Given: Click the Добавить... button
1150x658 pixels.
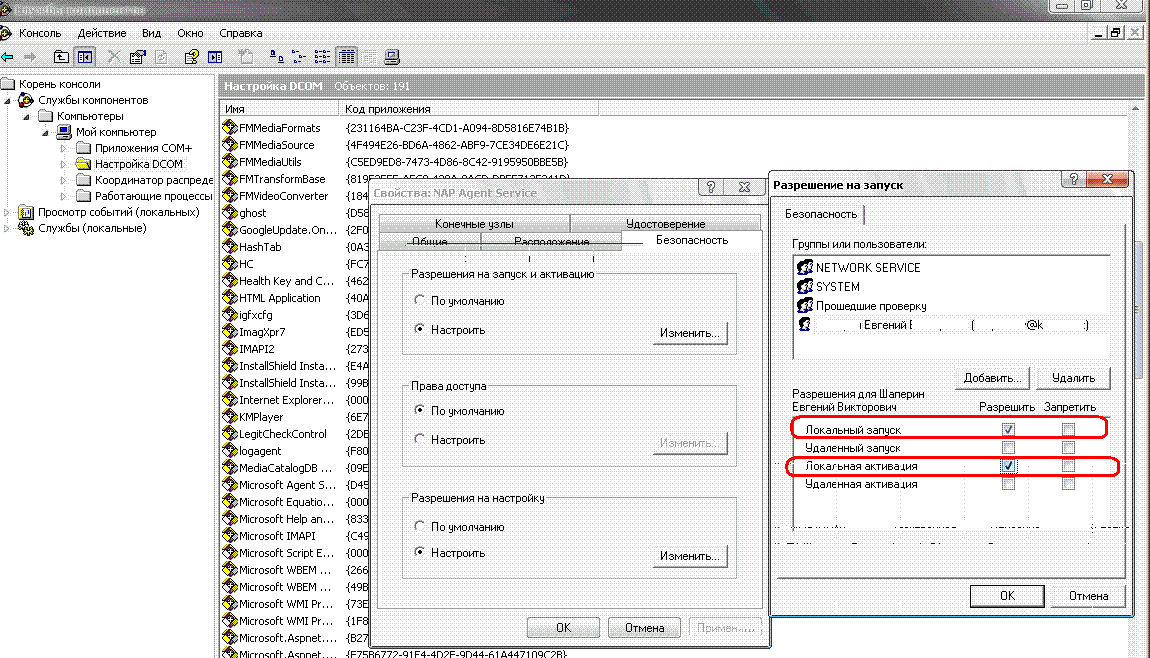Looking at the screenshot, I should (993, 378).
